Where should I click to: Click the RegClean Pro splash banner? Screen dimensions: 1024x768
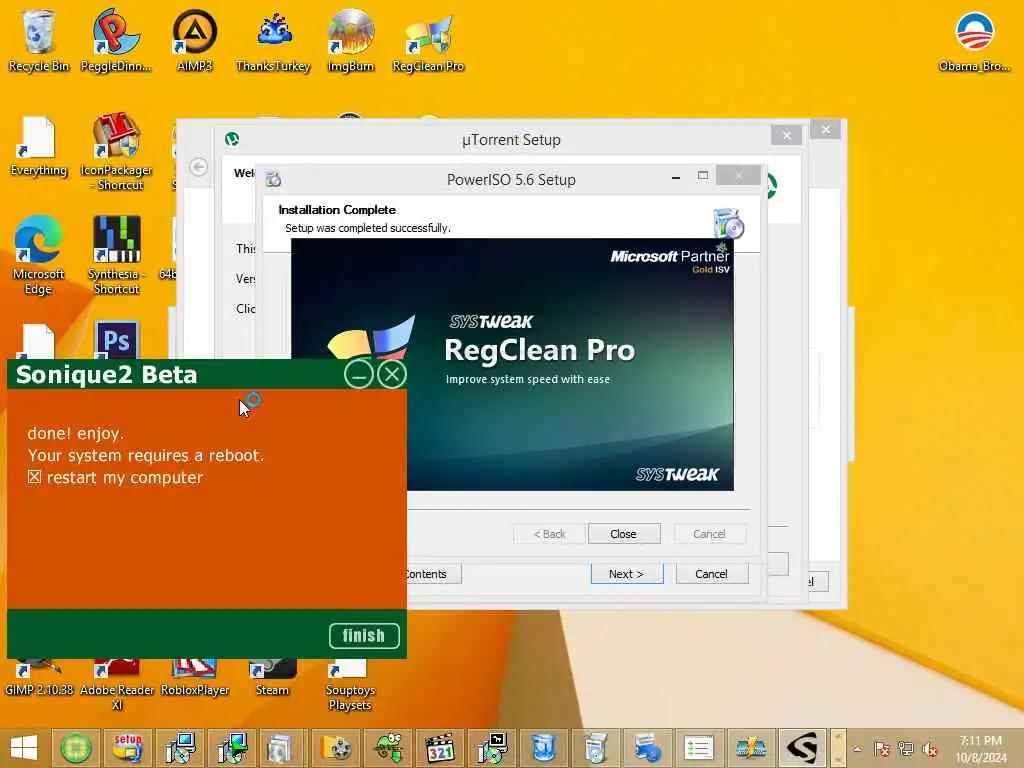pyautogui.click(x=512, y=364)
